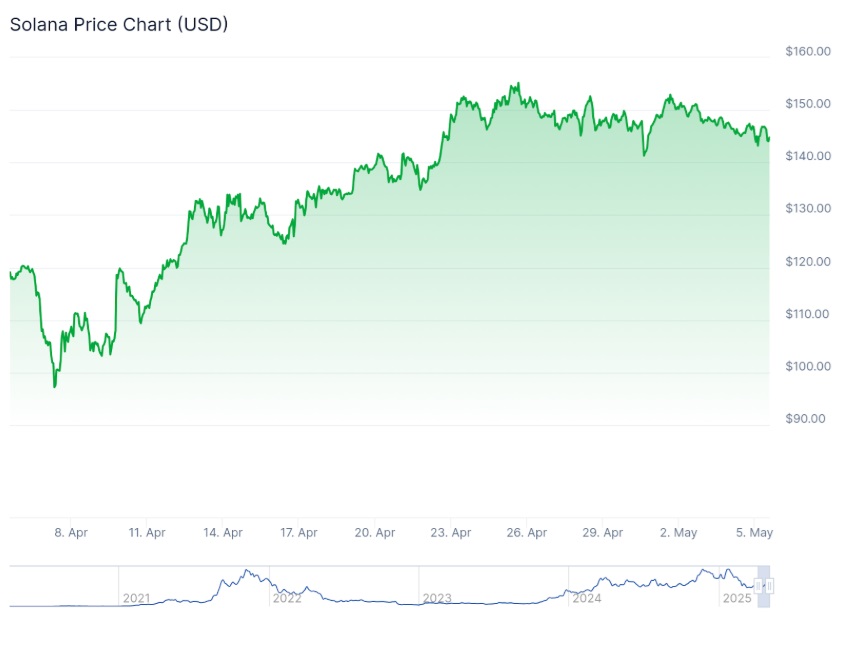Click the left navigator range handle

click(x=758, y=586)
